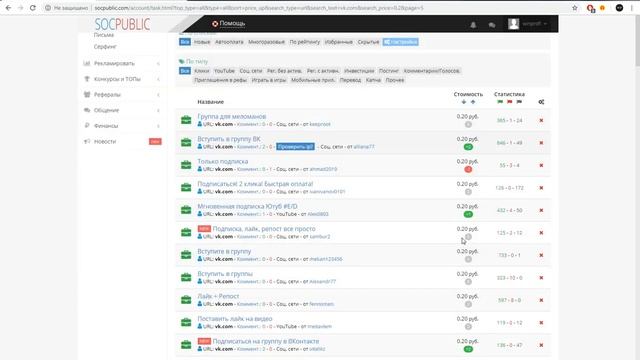The width and height of the screenshot is (640, 360).
Task: Go back in the browser
Action: click(8, 8)
